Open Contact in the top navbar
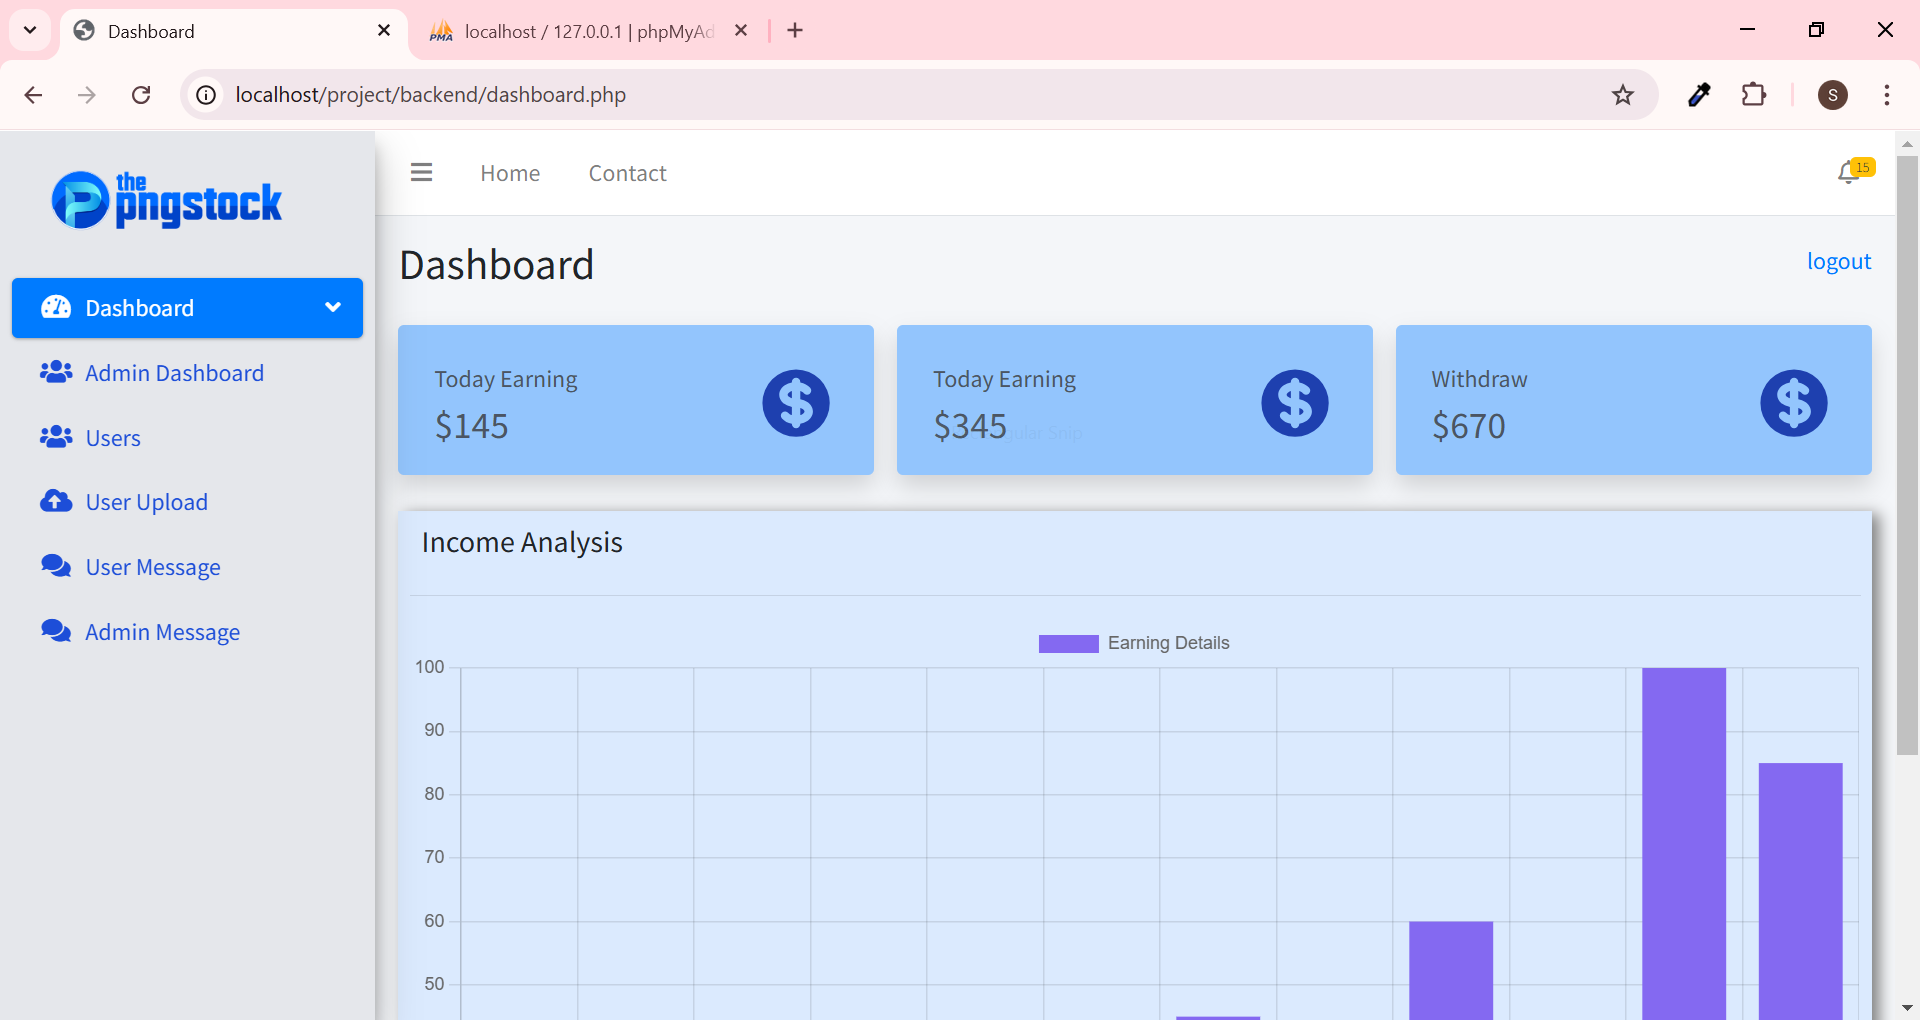This screenshot has width=1920, height=1020. point(627,173)
